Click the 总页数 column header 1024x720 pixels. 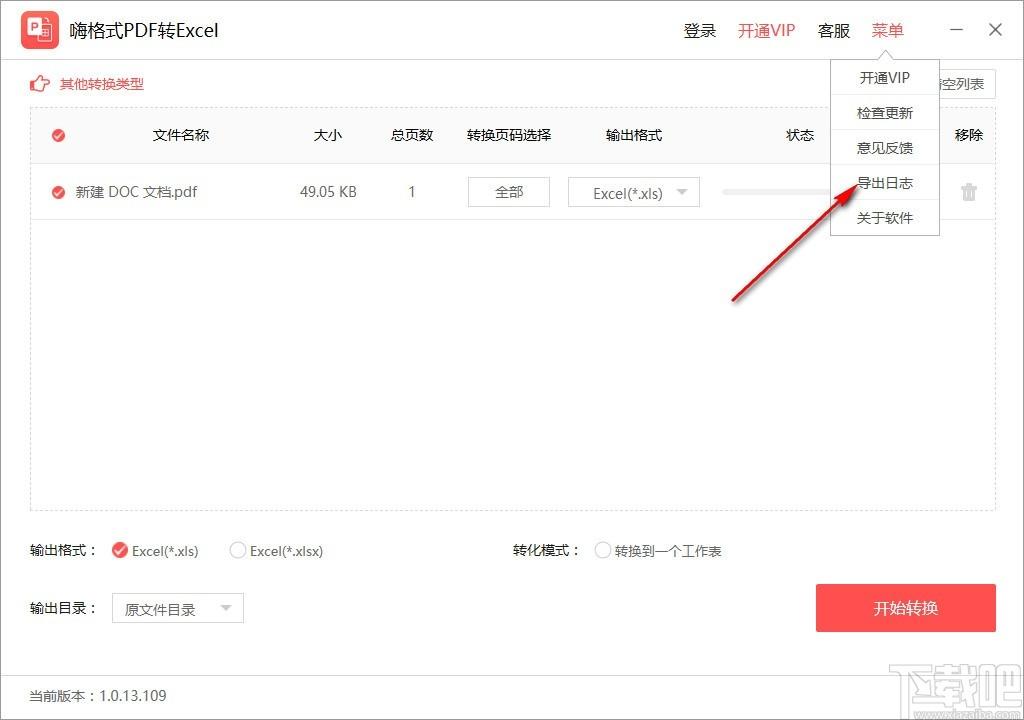click(x=411, y=135)
